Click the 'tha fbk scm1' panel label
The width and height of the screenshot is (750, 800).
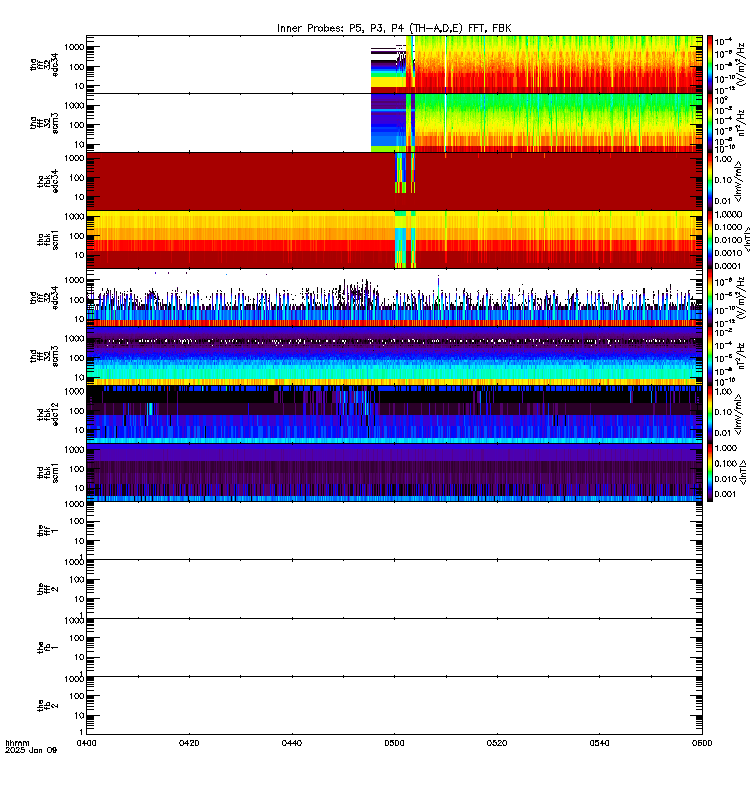coord(48,240)
